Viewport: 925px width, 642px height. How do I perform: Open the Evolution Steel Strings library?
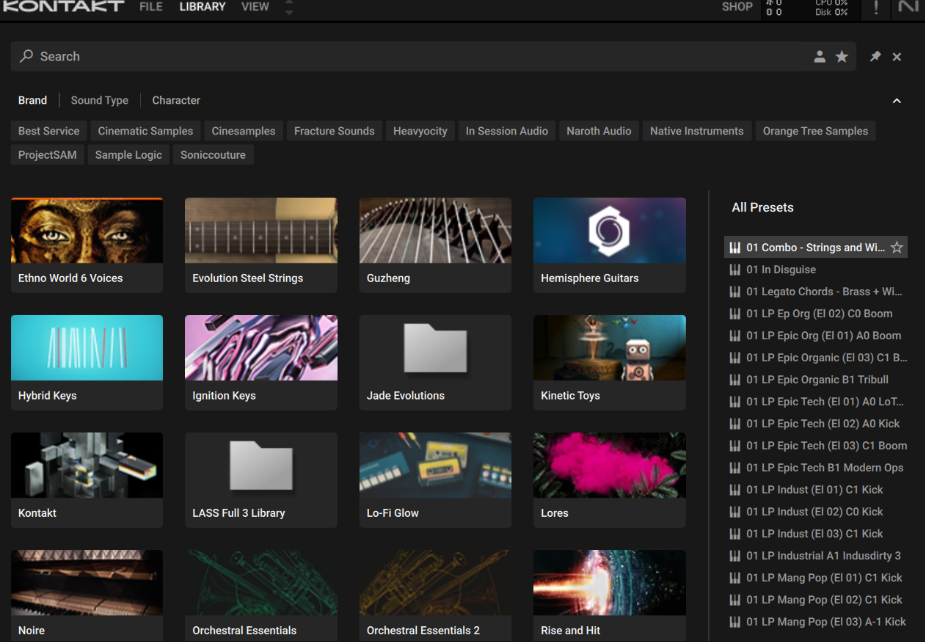[x=261, y=245]
